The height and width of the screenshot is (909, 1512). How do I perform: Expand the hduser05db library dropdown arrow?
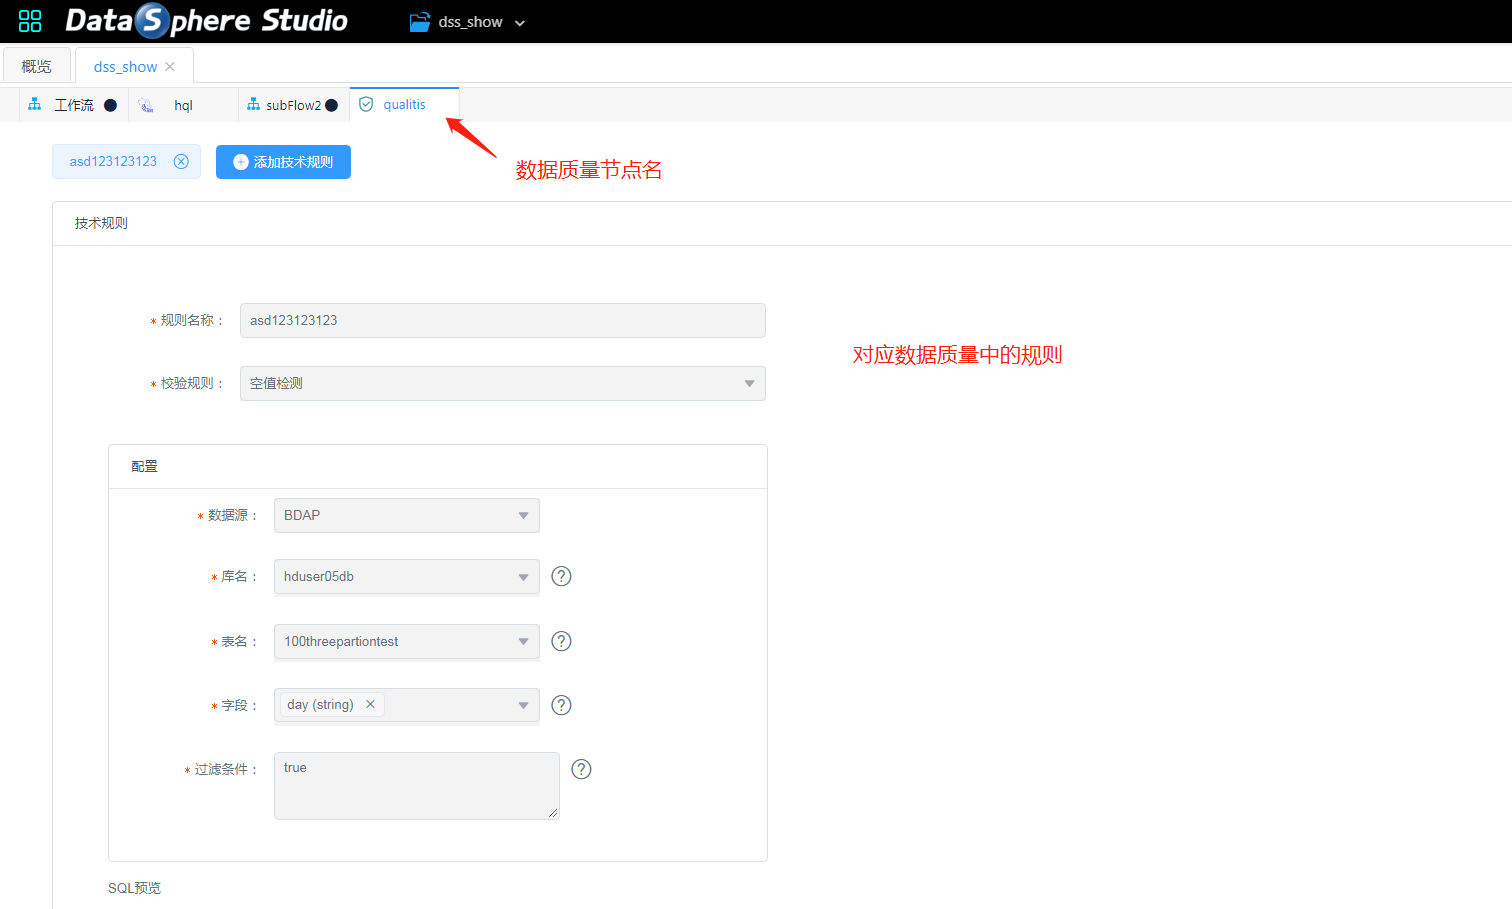click(523, 576)
